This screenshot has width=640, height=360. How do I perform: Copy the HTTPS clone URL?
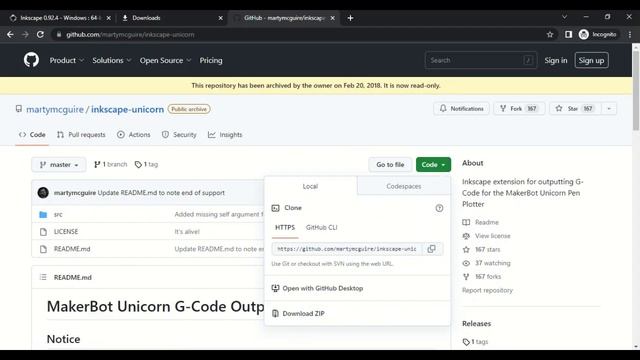431,249
